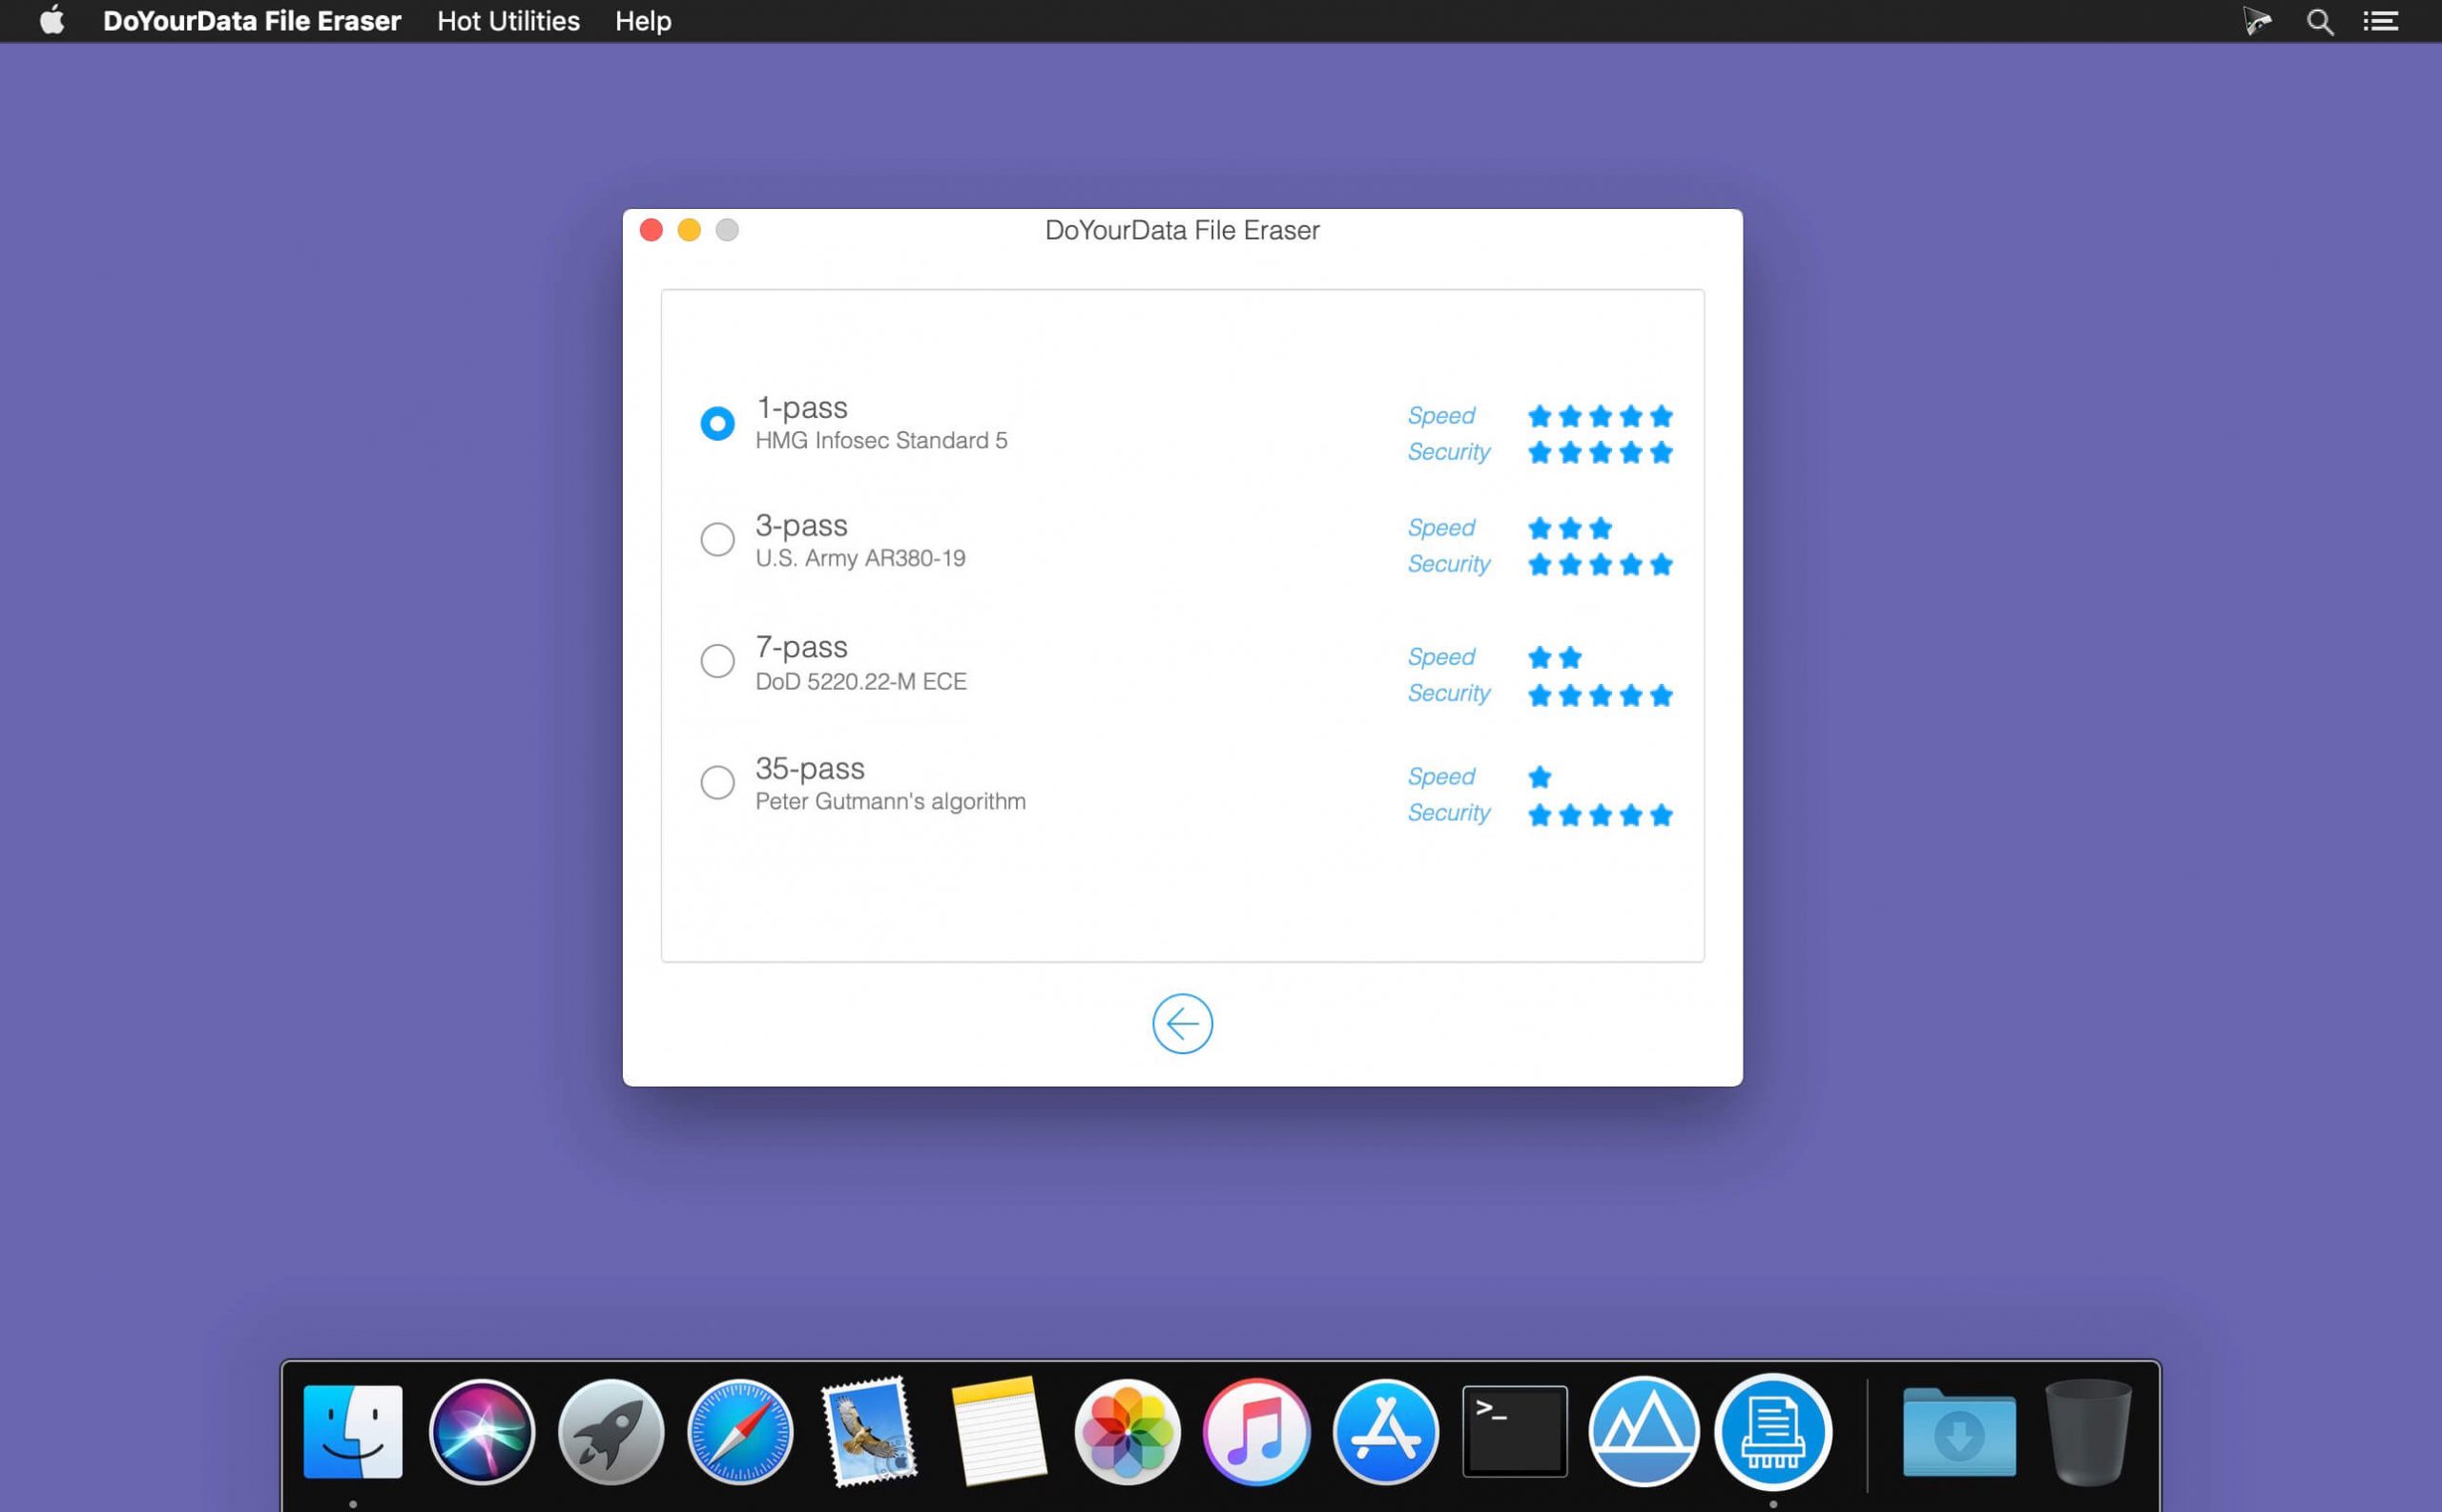
Task: Open the Downloads folder in the Dock
Action: pyautogui.click(x=1960, y=1432)
